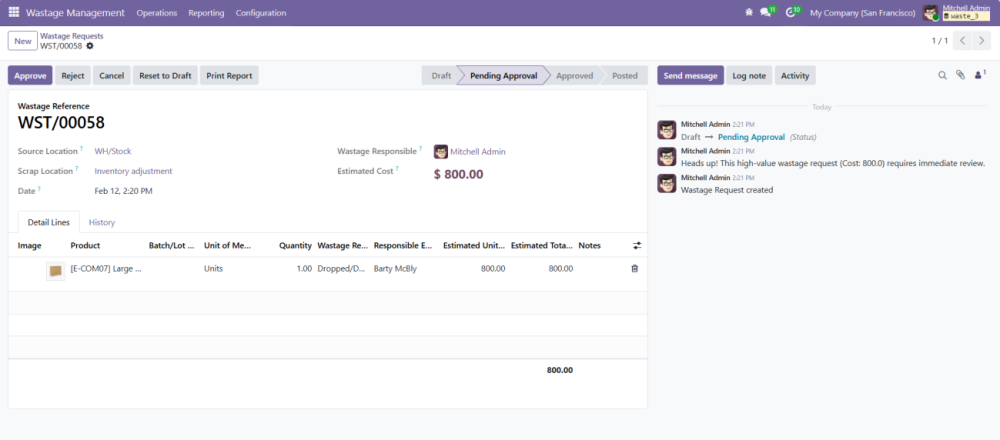1000x440 pixels.
Task: Click the Approve button
Action: coord(30,75)
